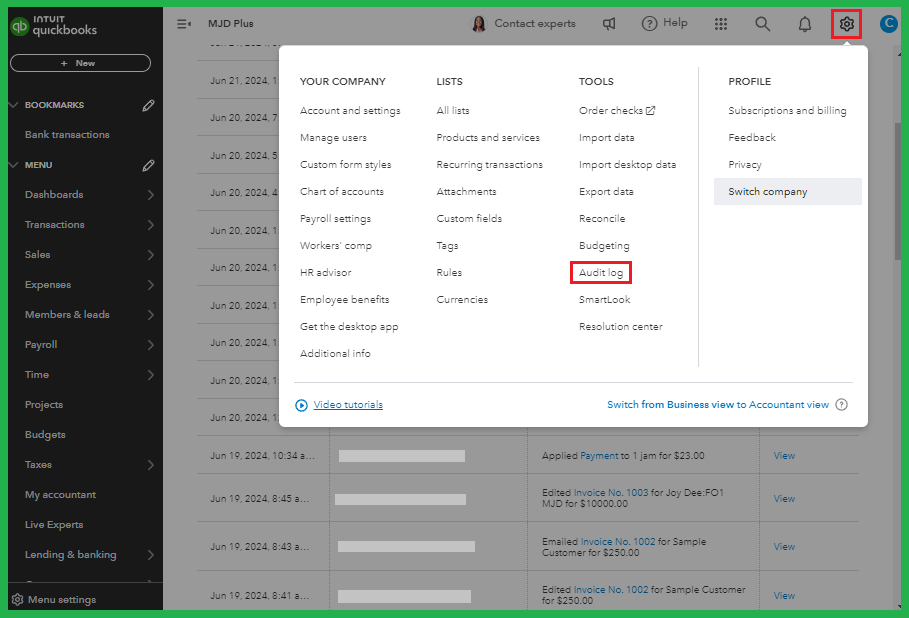The image size is (909, 618).
Task: Open the user profile avatar C
Action: [888, 24]
